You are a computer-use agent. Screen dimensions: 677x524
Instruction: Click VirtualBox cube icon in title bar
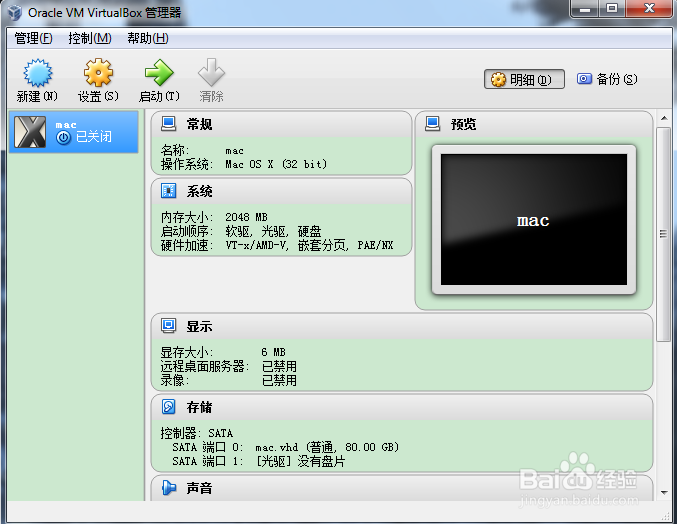coord(14,13)
